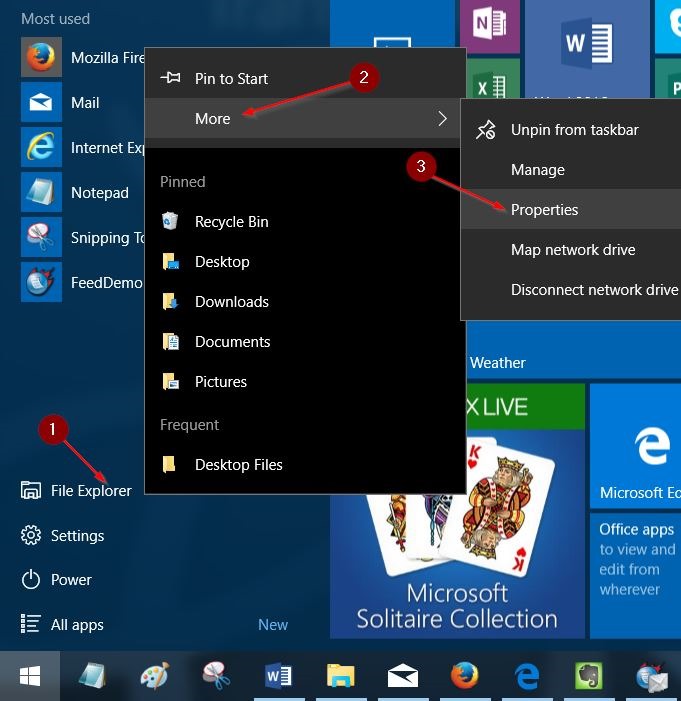Click the New label beside All apps
Image resolution: width=681 pixels, height=701 pixels.
(x=273, y=625)
